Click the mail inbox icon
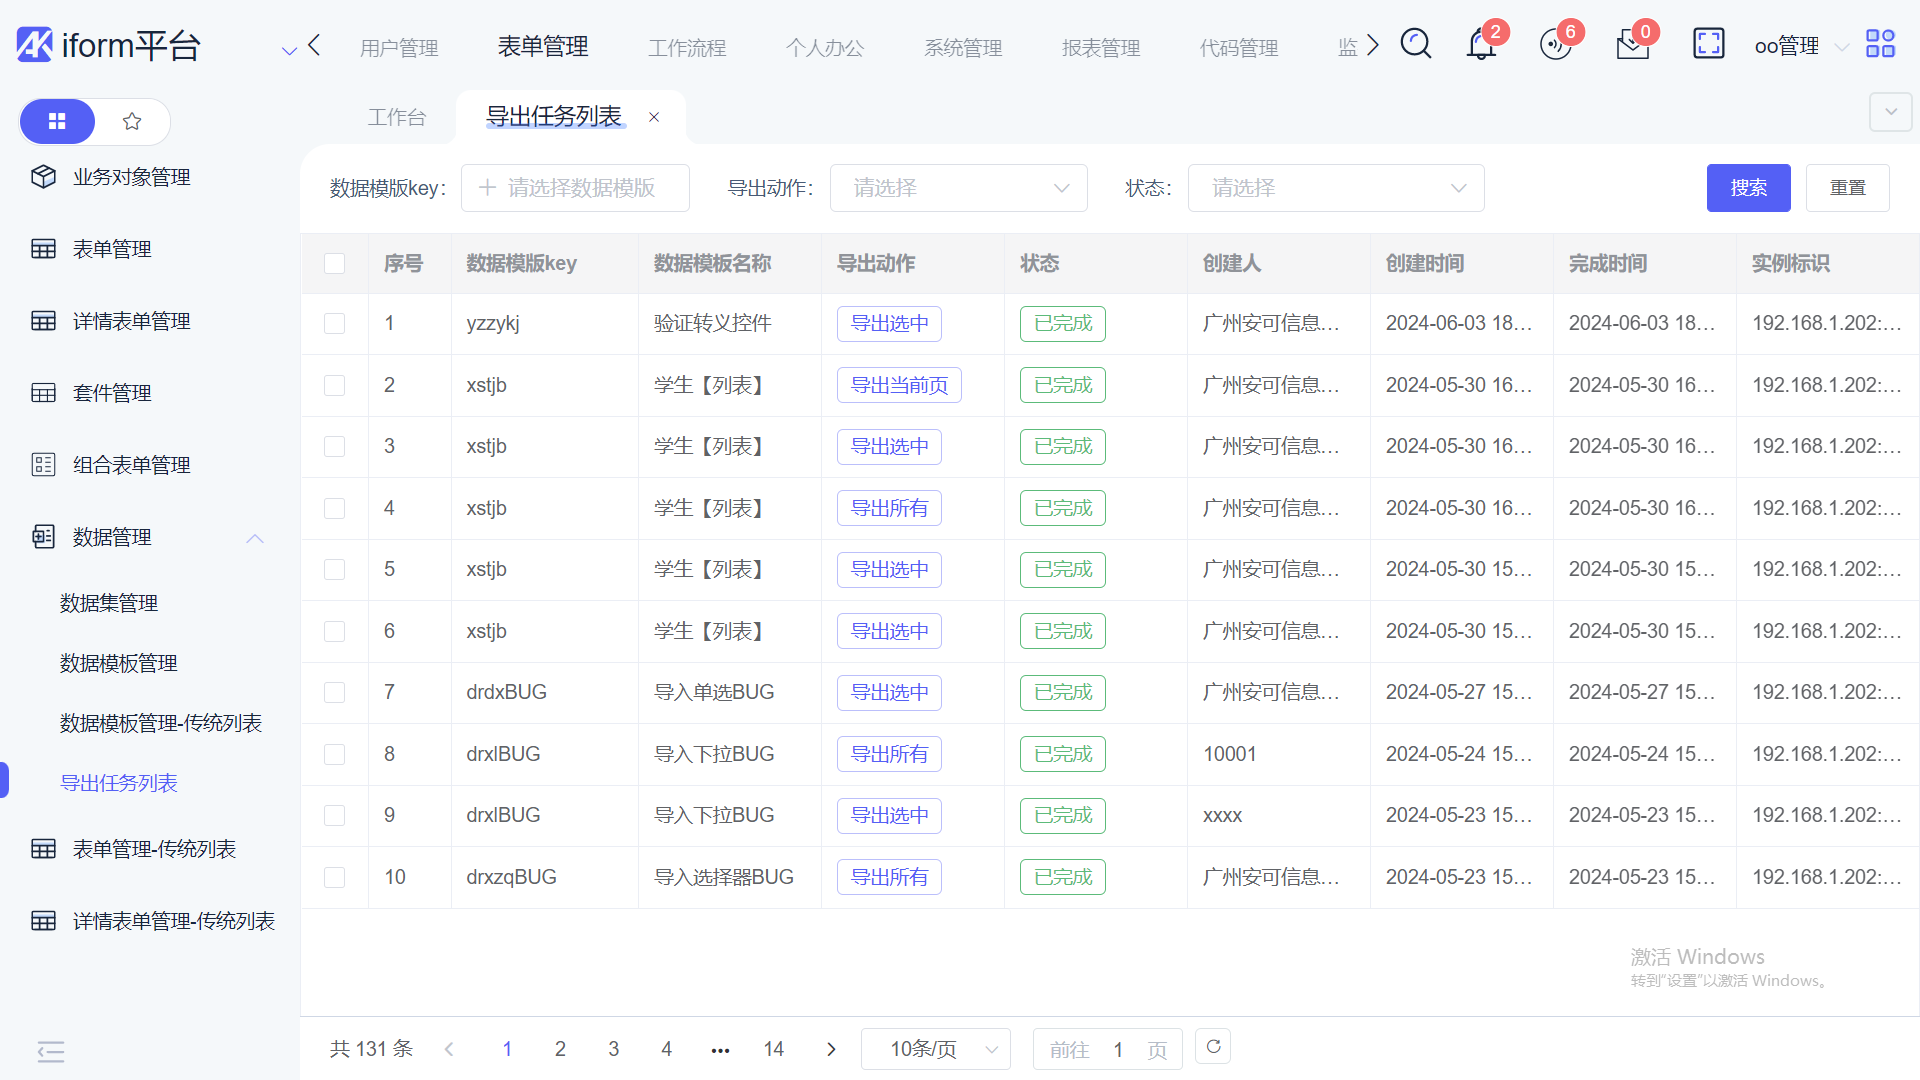 [x=1632, y=45]
